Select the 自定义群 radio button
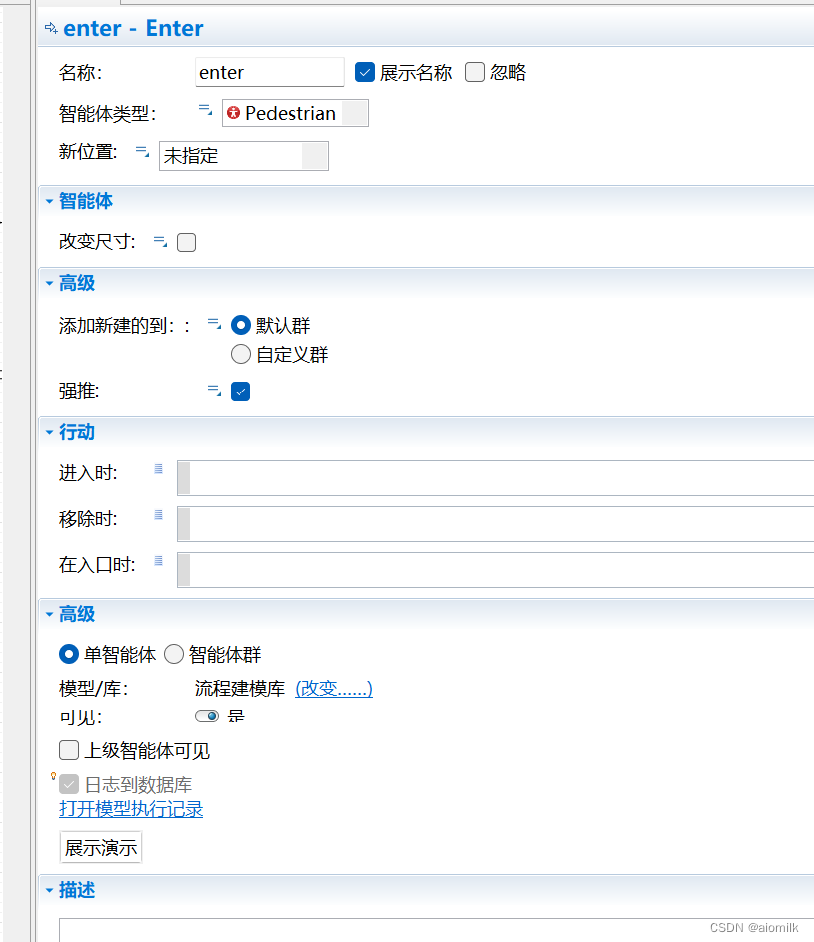Viewport: 814px width, 942px height. [240, 354]
